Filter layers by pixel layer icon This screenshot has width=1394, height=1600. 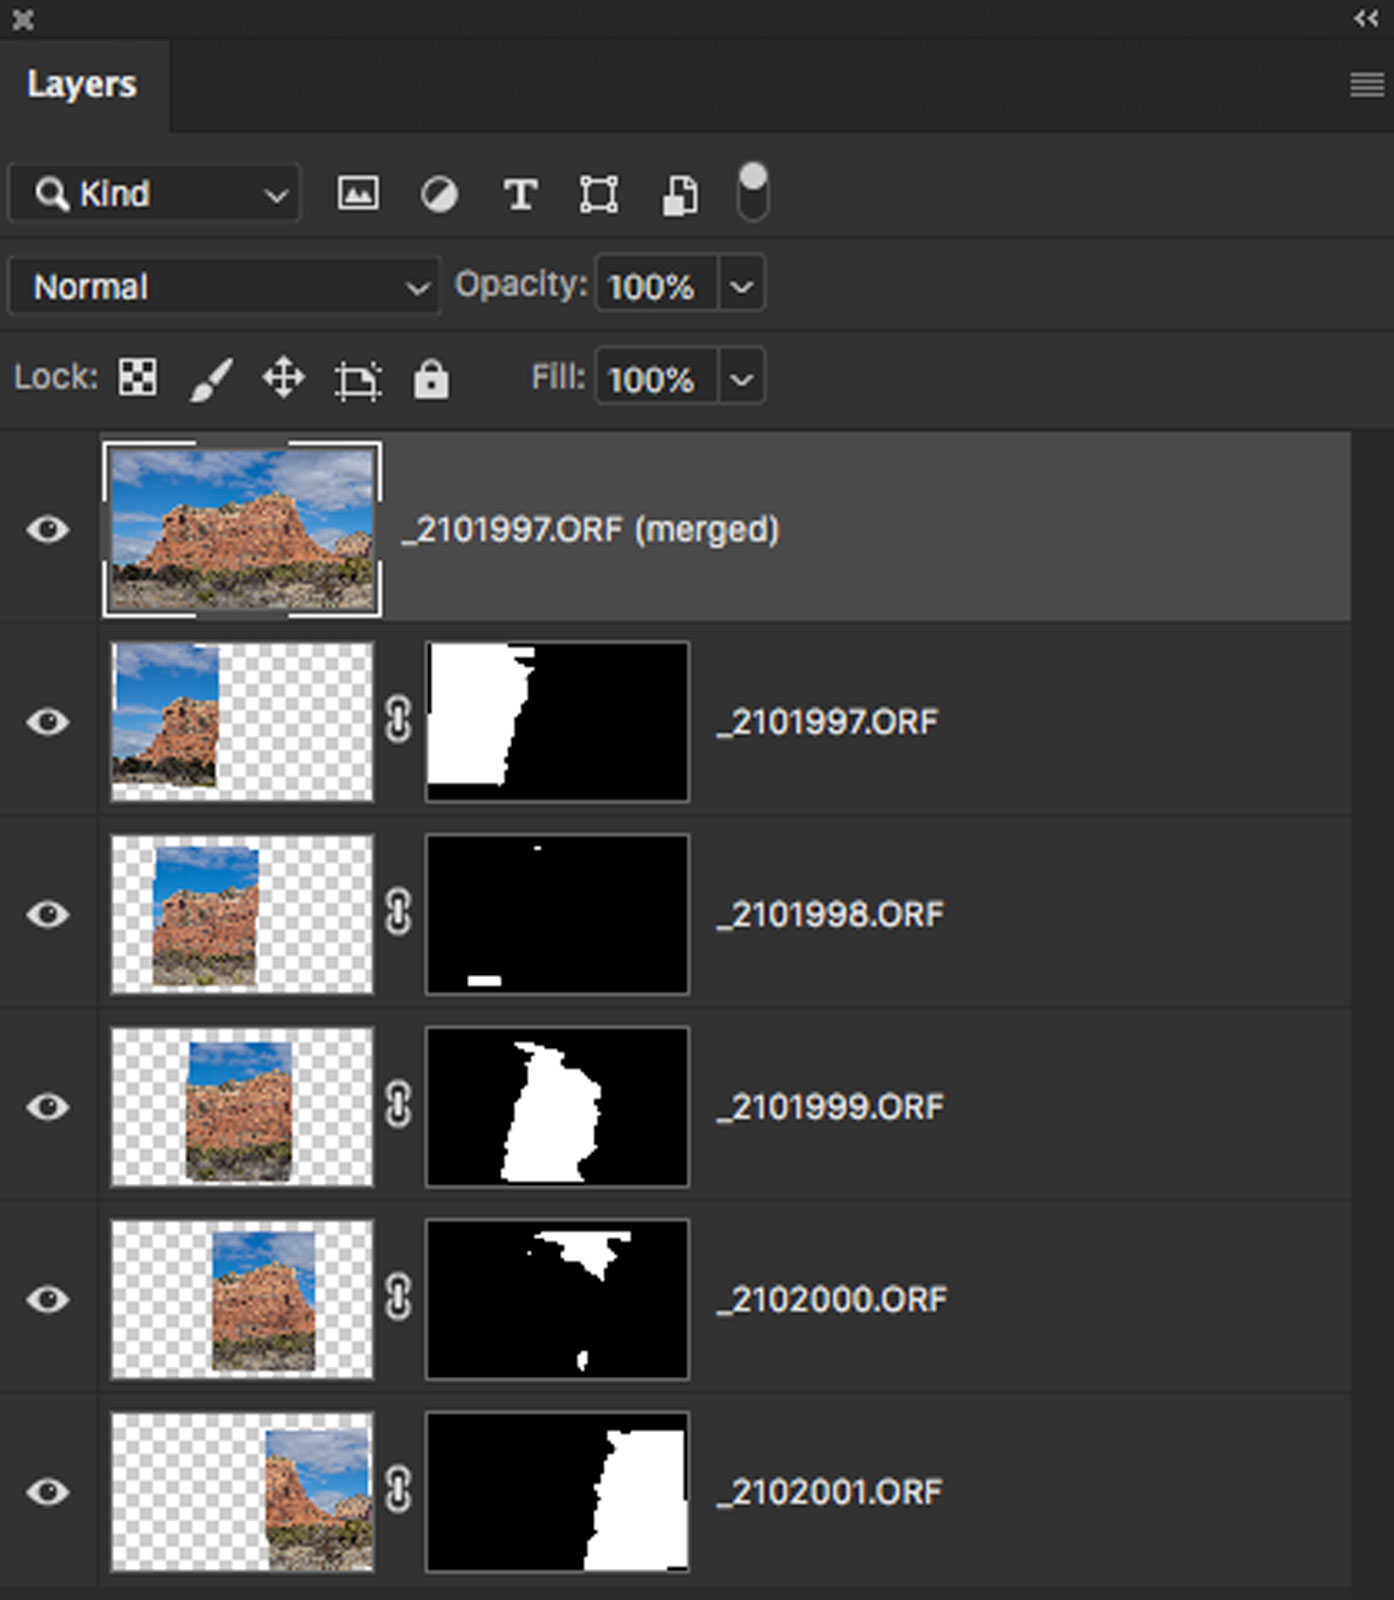[357, 193]
